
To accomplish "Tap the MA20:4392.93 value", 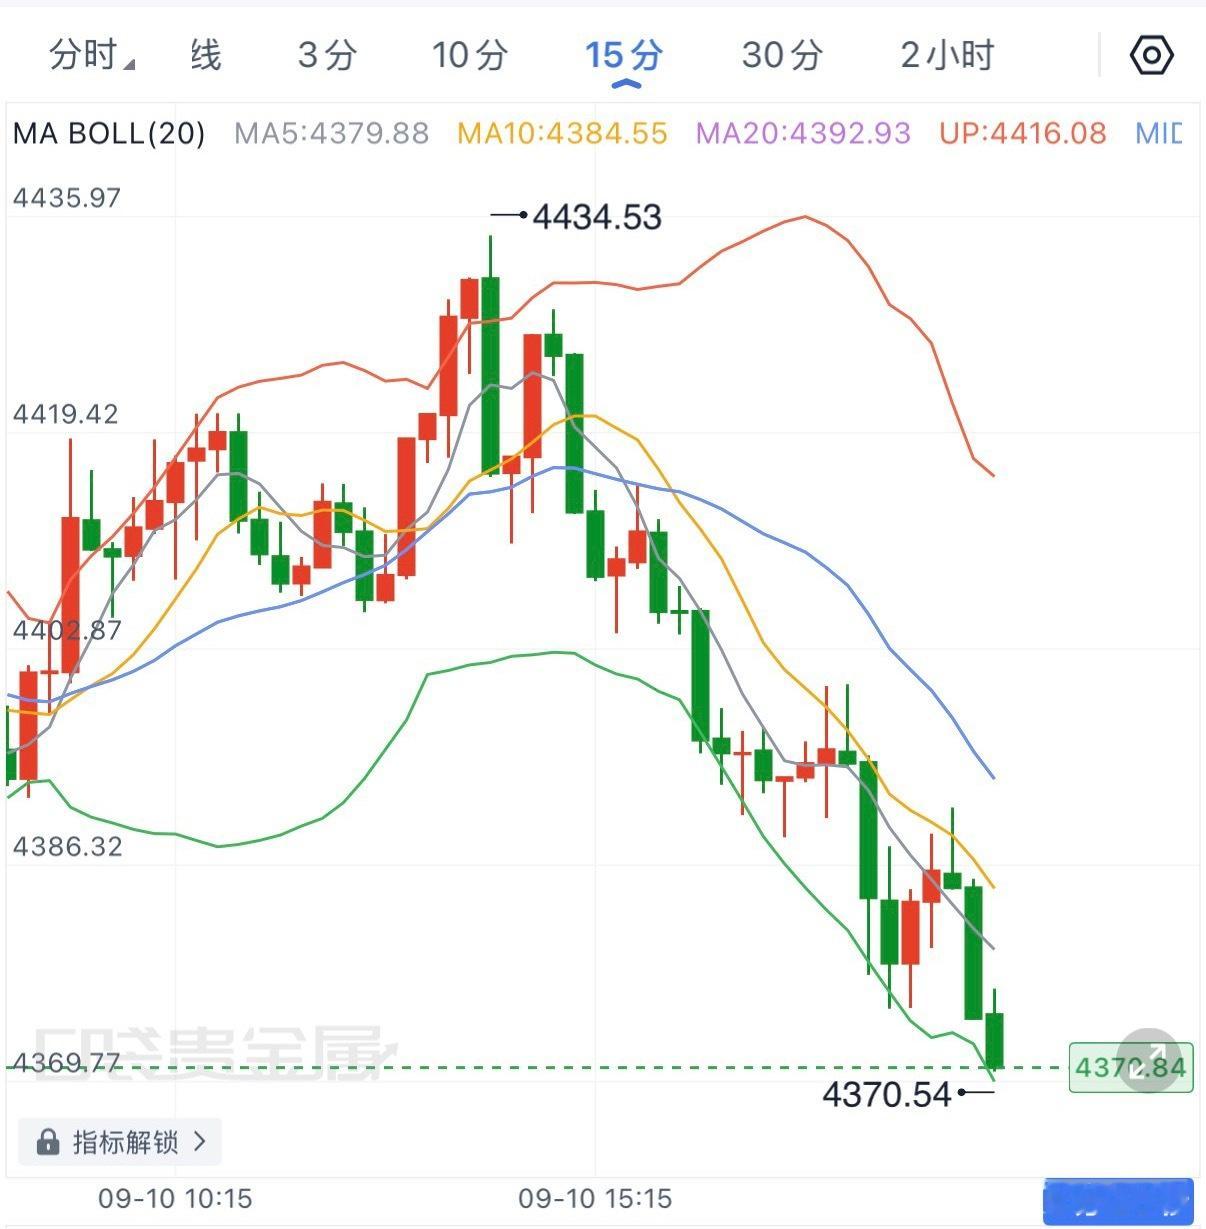I will pos(803,133).
